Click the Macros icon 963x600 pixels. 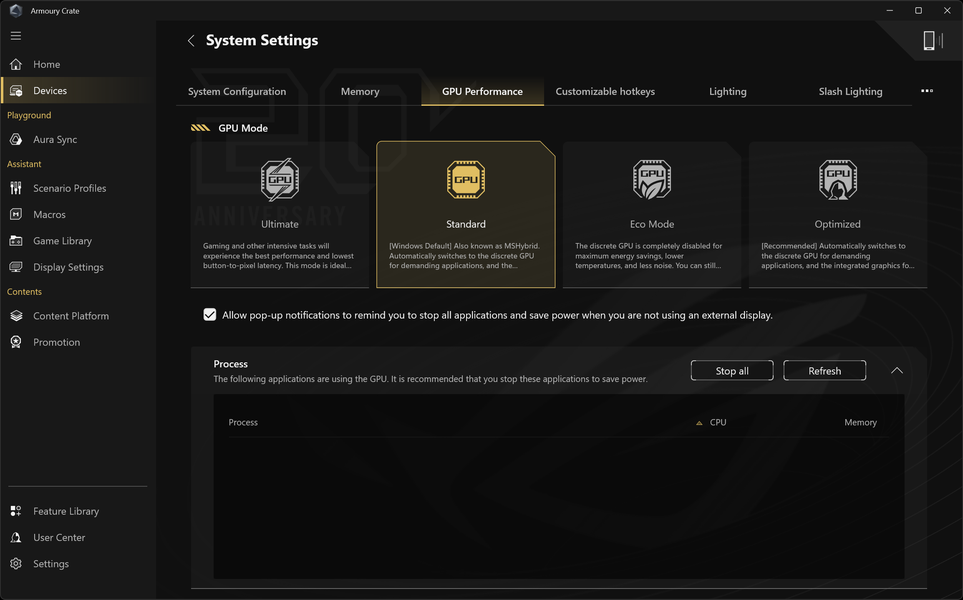click(x=16, y=214)
